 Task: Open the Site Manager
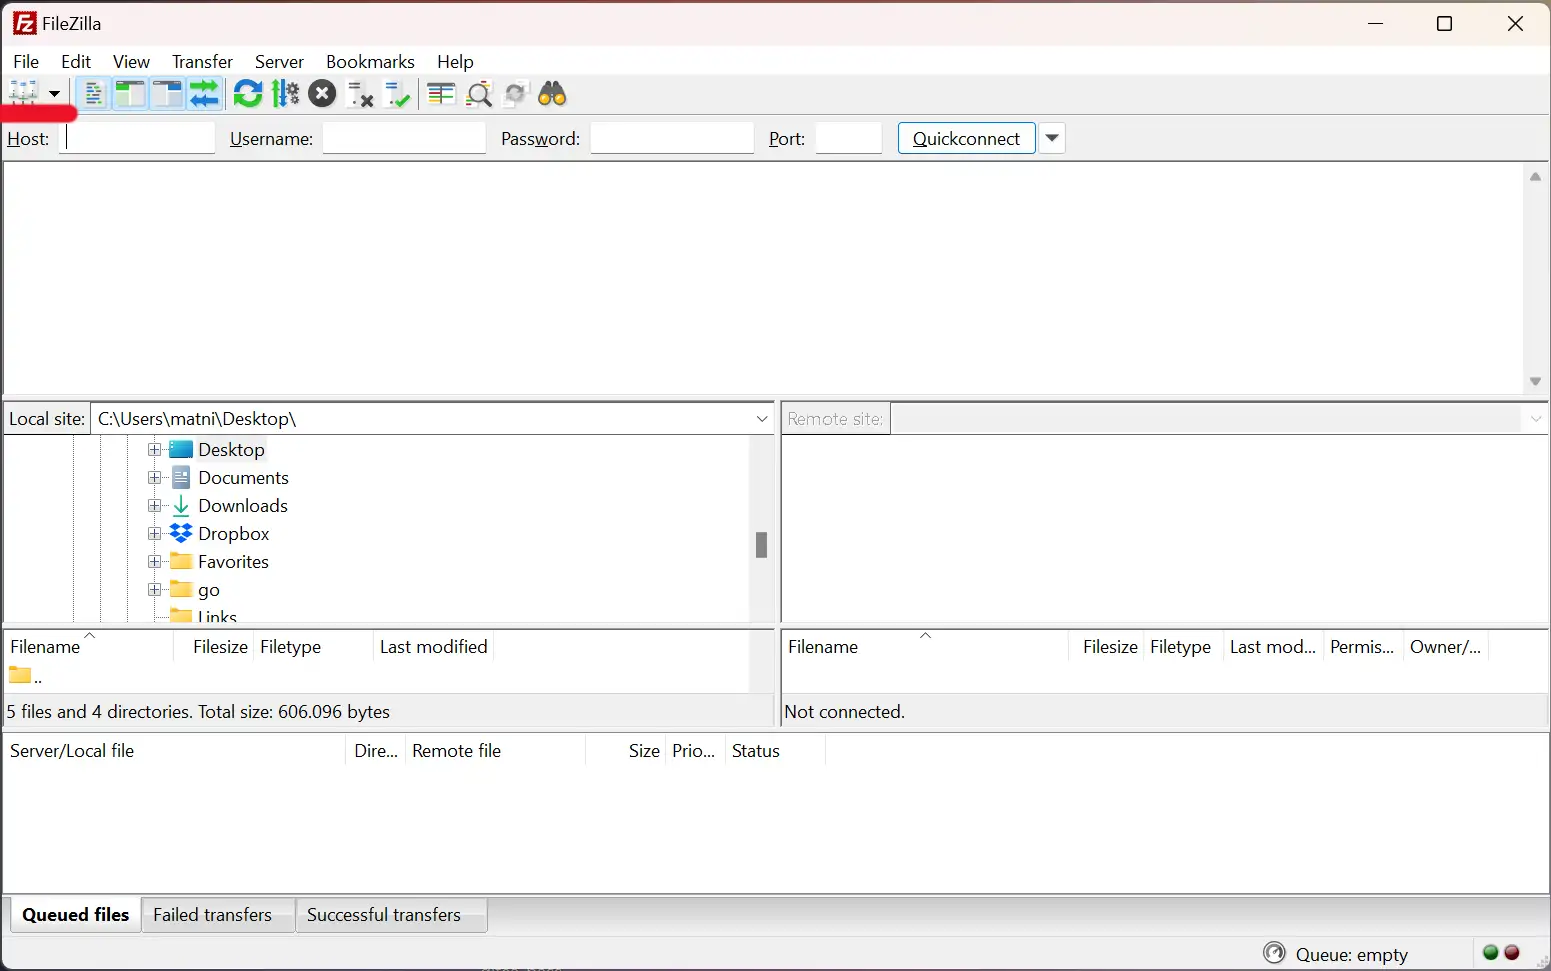(x=25, y=93)
